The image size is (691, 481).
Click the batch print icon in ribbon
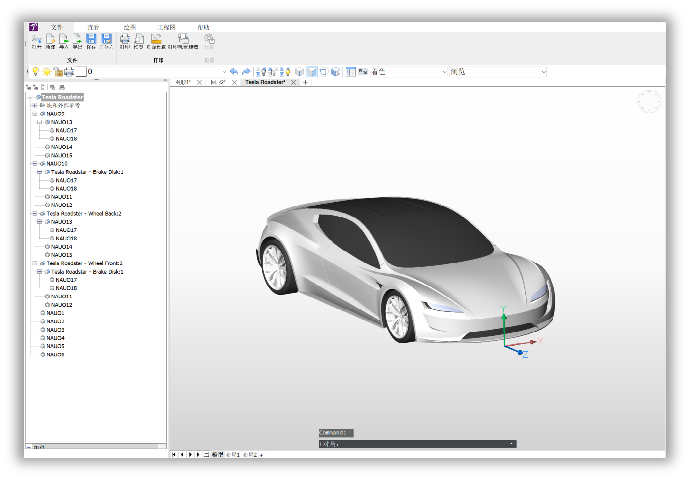coord(183,39)
